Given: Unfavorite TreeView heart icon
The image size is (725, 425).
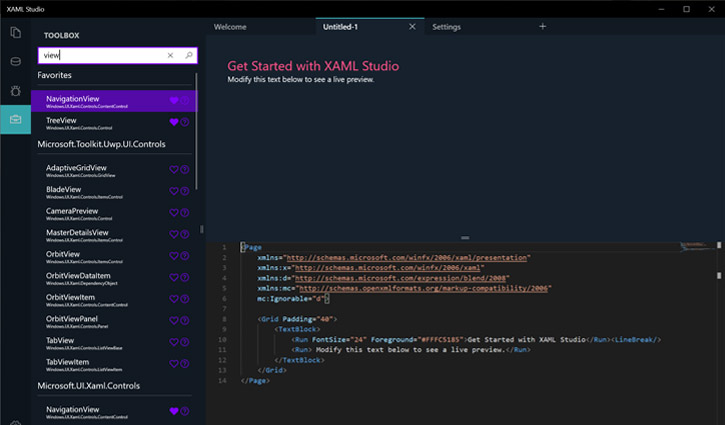Looking at the screenshot, I should click(x=174, y=122).
